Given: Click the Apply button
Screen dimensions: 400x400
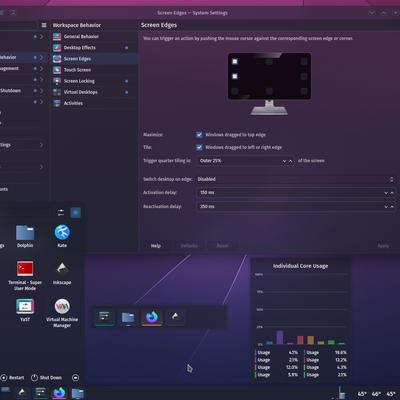Looking at the screenshot, I should pyautogui.click(x=383, y=246).
